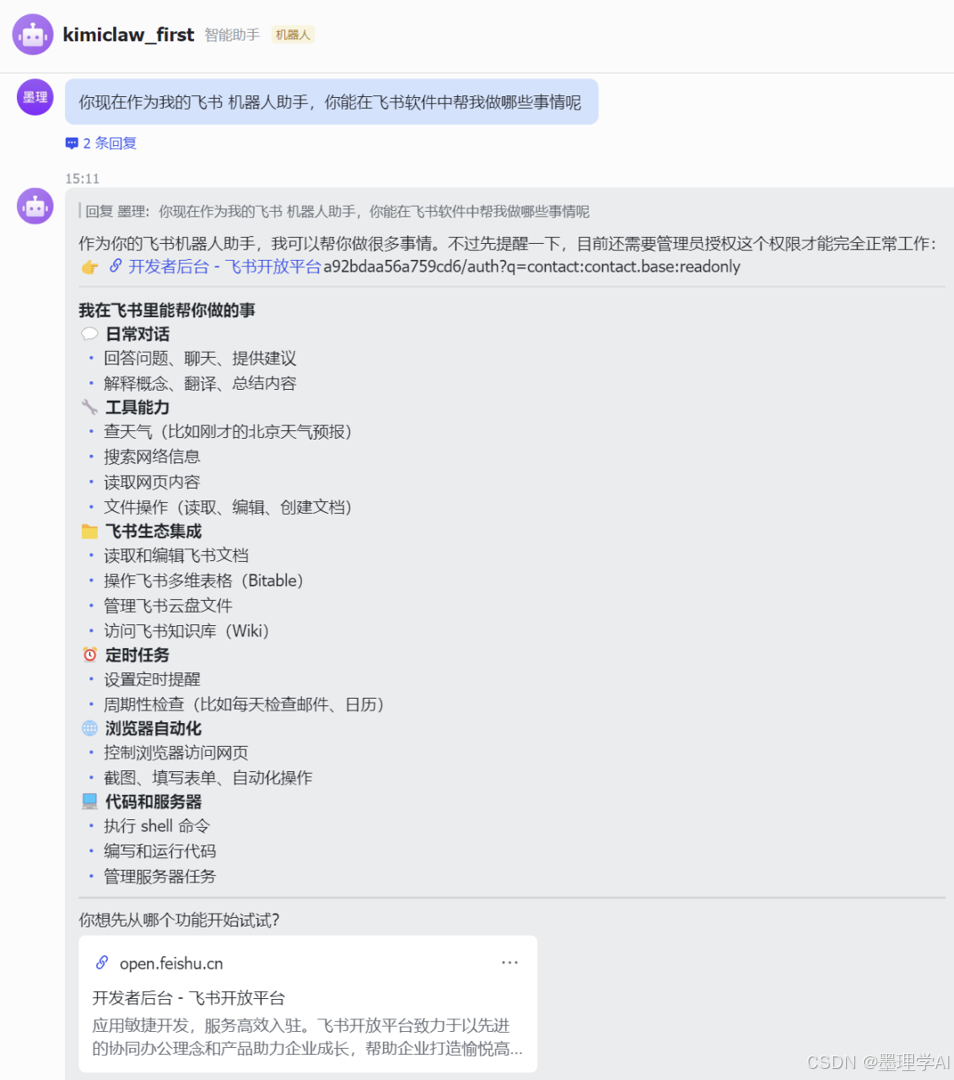Click the alarm clock icon beside 定时任务
Viewport: 954px width, 1080px height.
click(x=90, y=654)
